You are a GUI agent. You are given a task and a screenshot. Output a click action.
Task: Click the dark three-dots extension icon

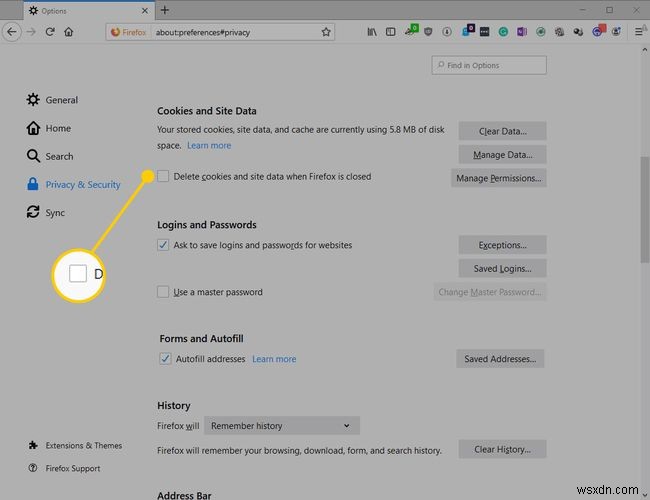click(x=485, y=32)
